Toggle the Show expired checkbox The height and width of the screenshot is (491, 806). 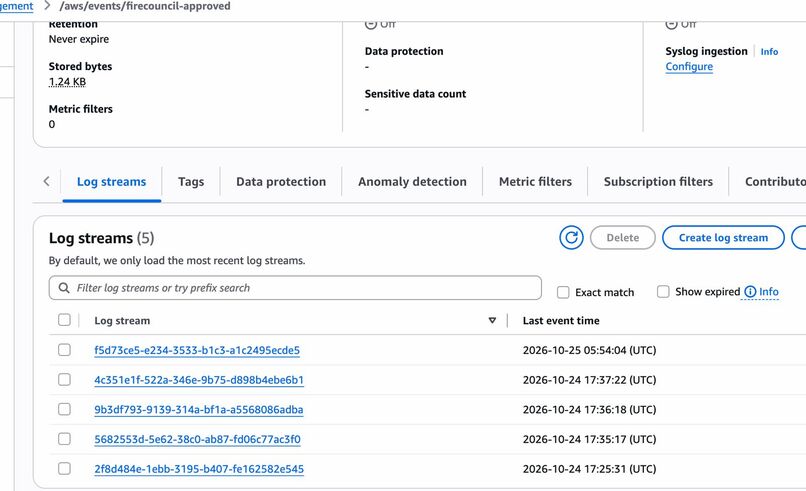pyautogui.click(x=663, y=292)
